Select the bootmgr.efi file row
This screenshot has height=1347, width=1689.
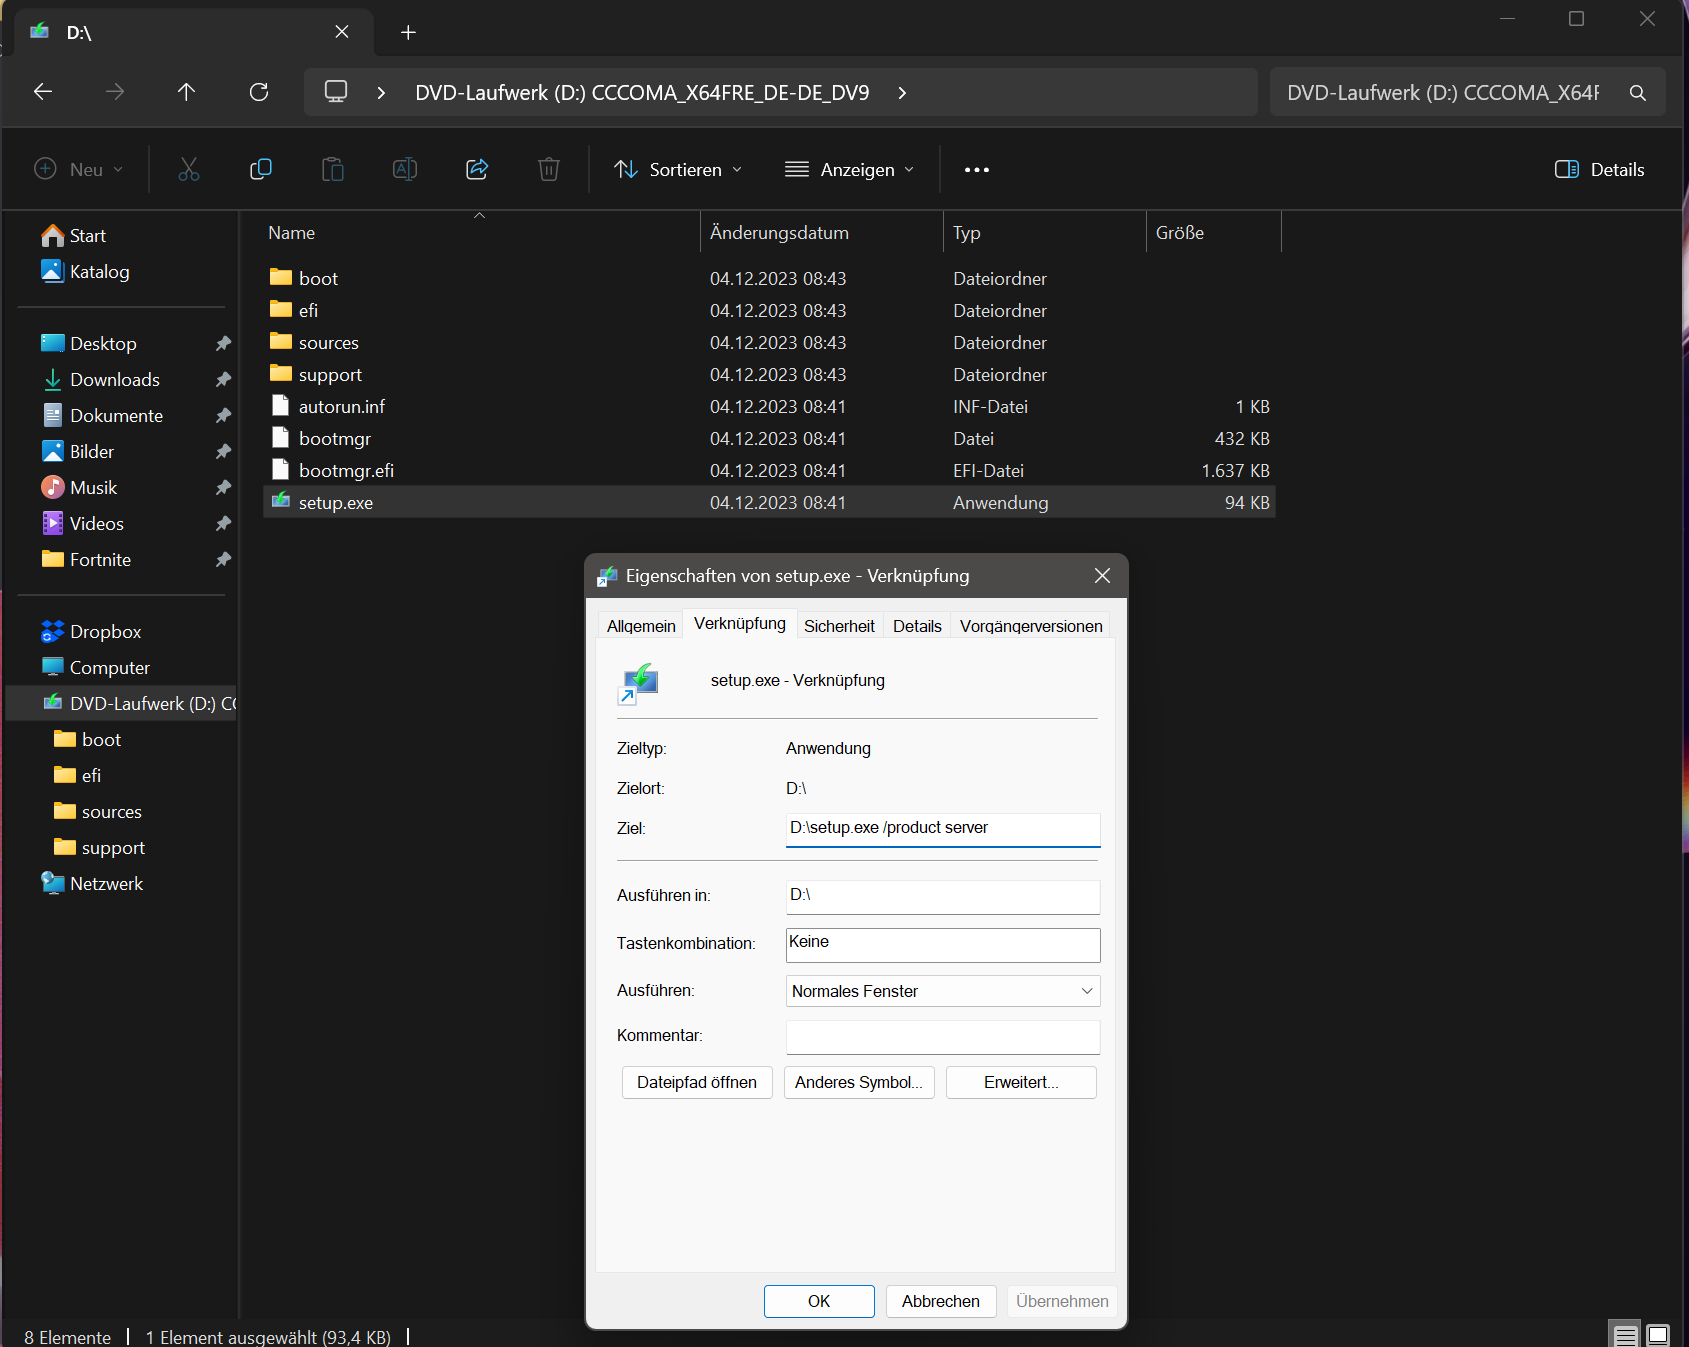point(769,470)
